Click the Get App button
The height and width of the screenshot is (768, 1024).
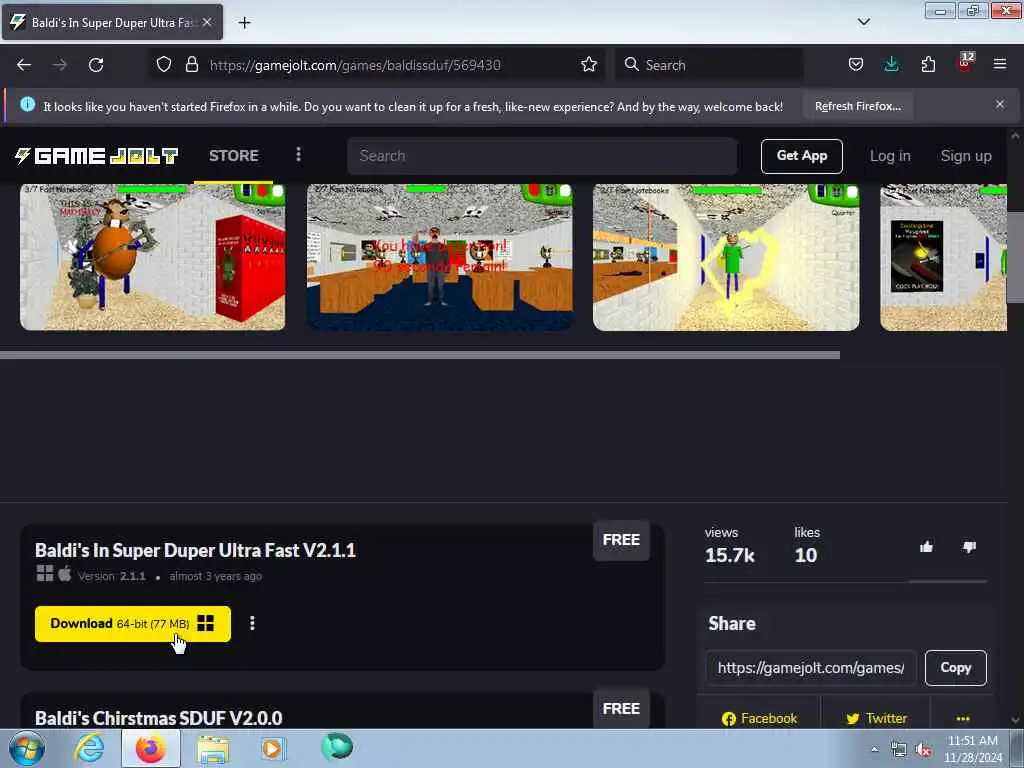tap(801, 156)
